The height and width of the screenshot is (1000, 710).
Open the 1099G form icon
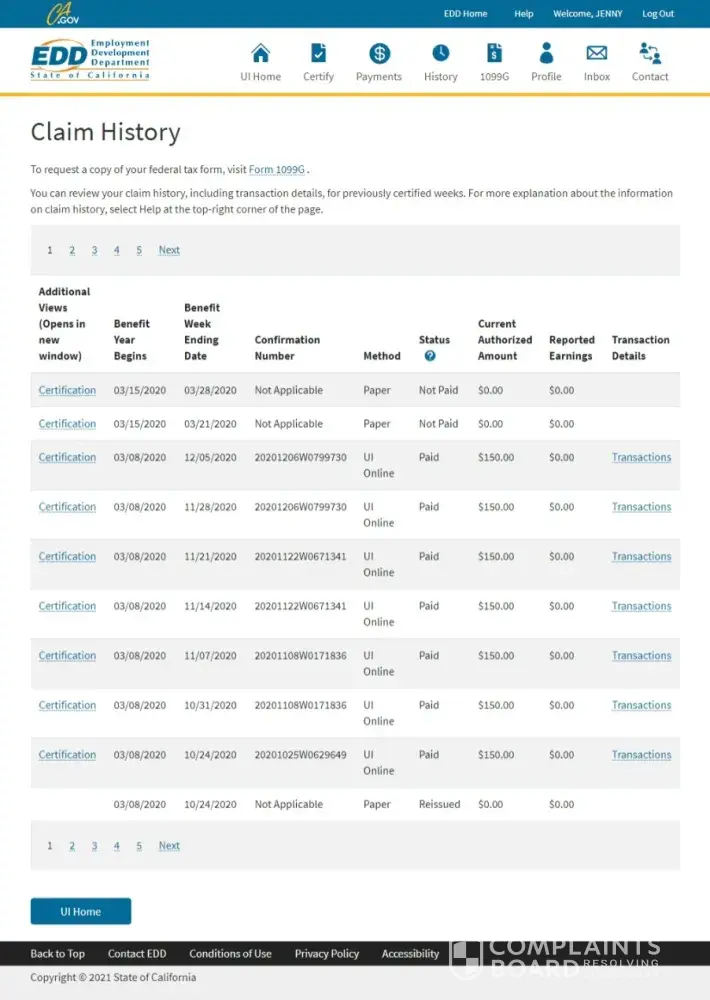click(x=494, y=54)
